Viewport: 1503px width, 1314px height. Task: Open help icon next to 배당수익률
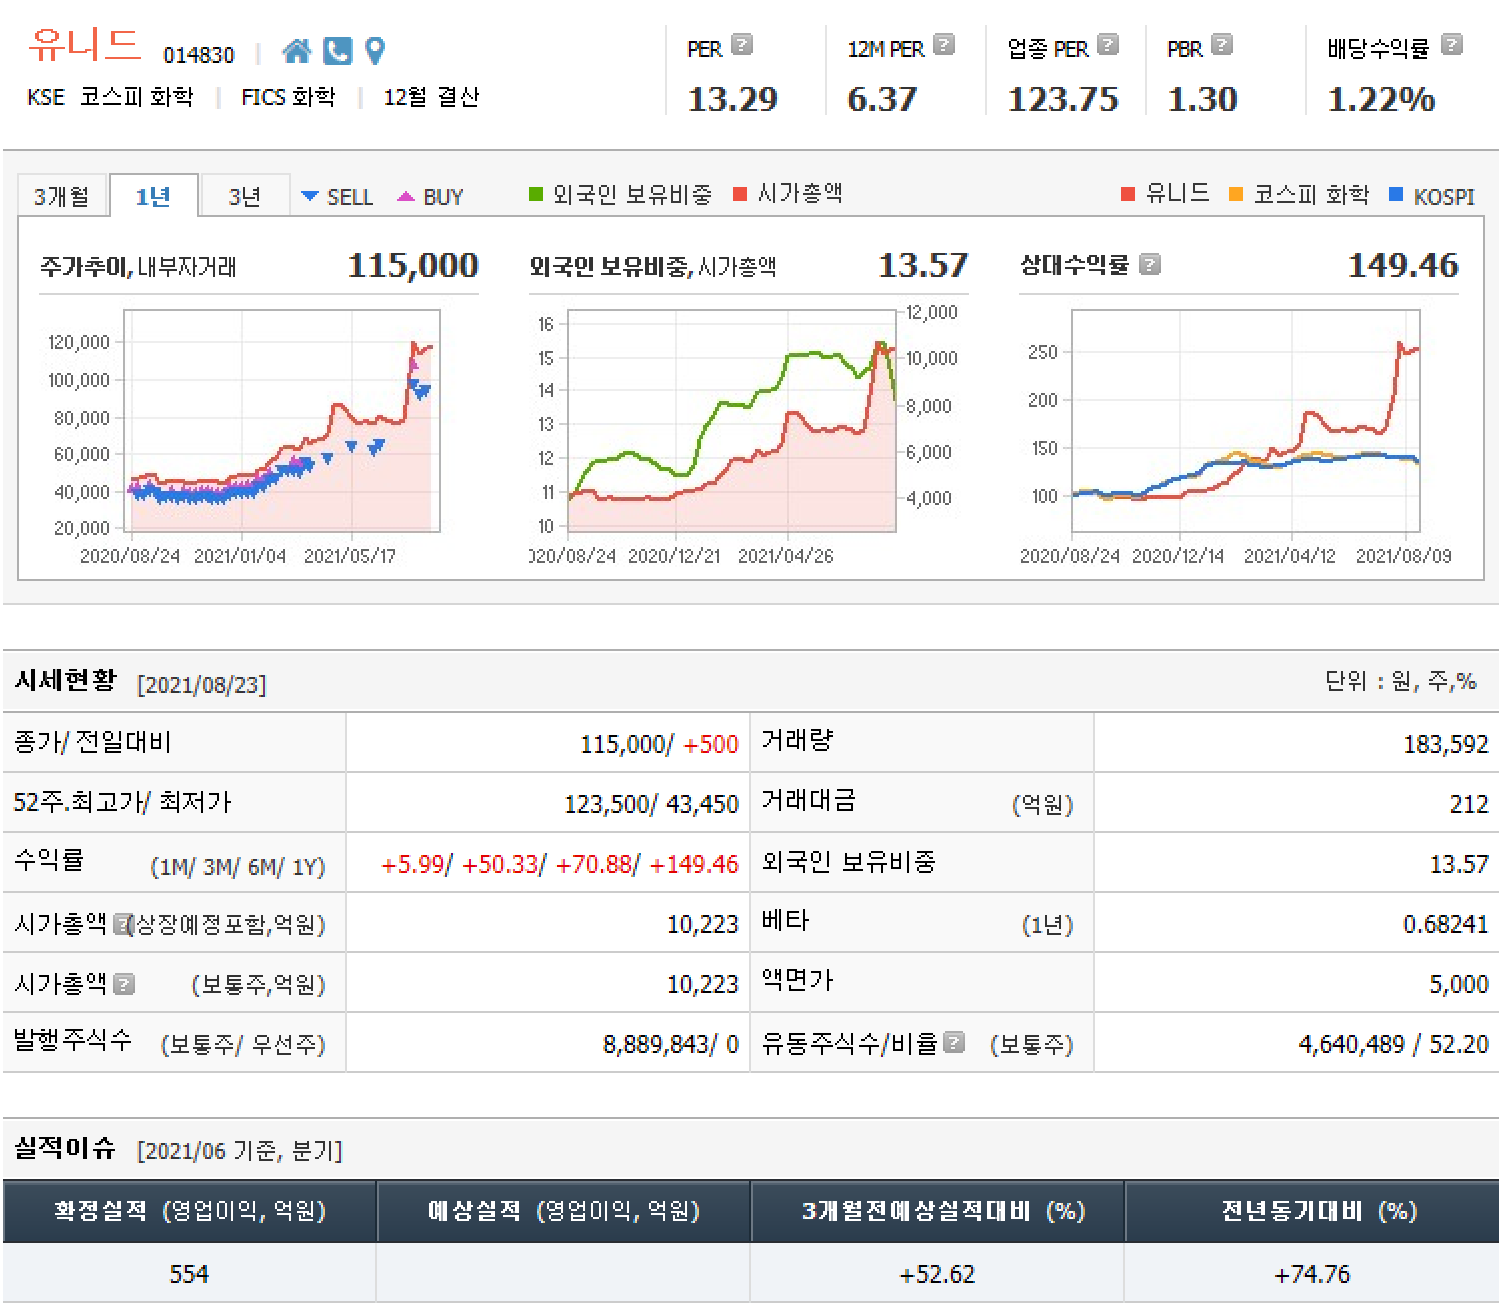click(x=1452, y=45)
